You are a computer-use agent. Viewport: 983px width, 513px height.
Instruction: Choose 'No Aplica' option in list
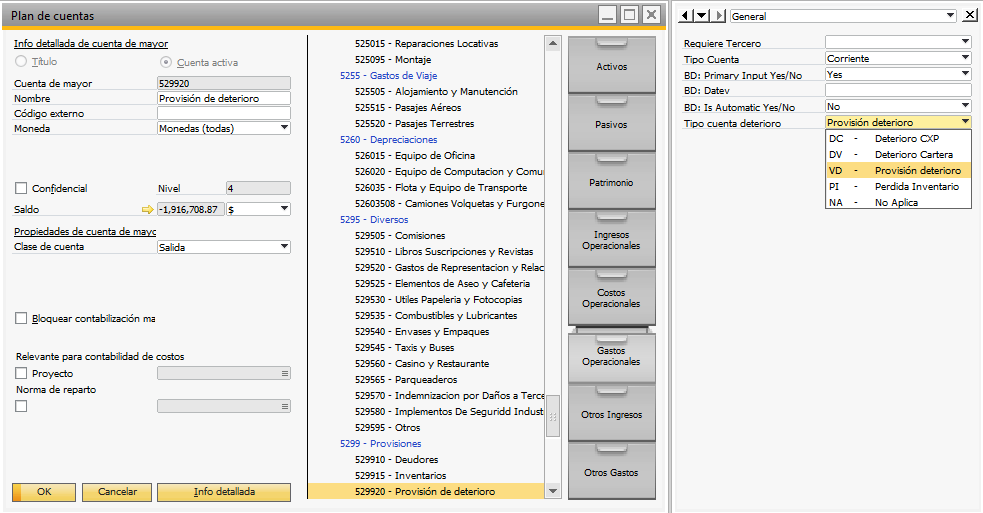pos(895,202)
